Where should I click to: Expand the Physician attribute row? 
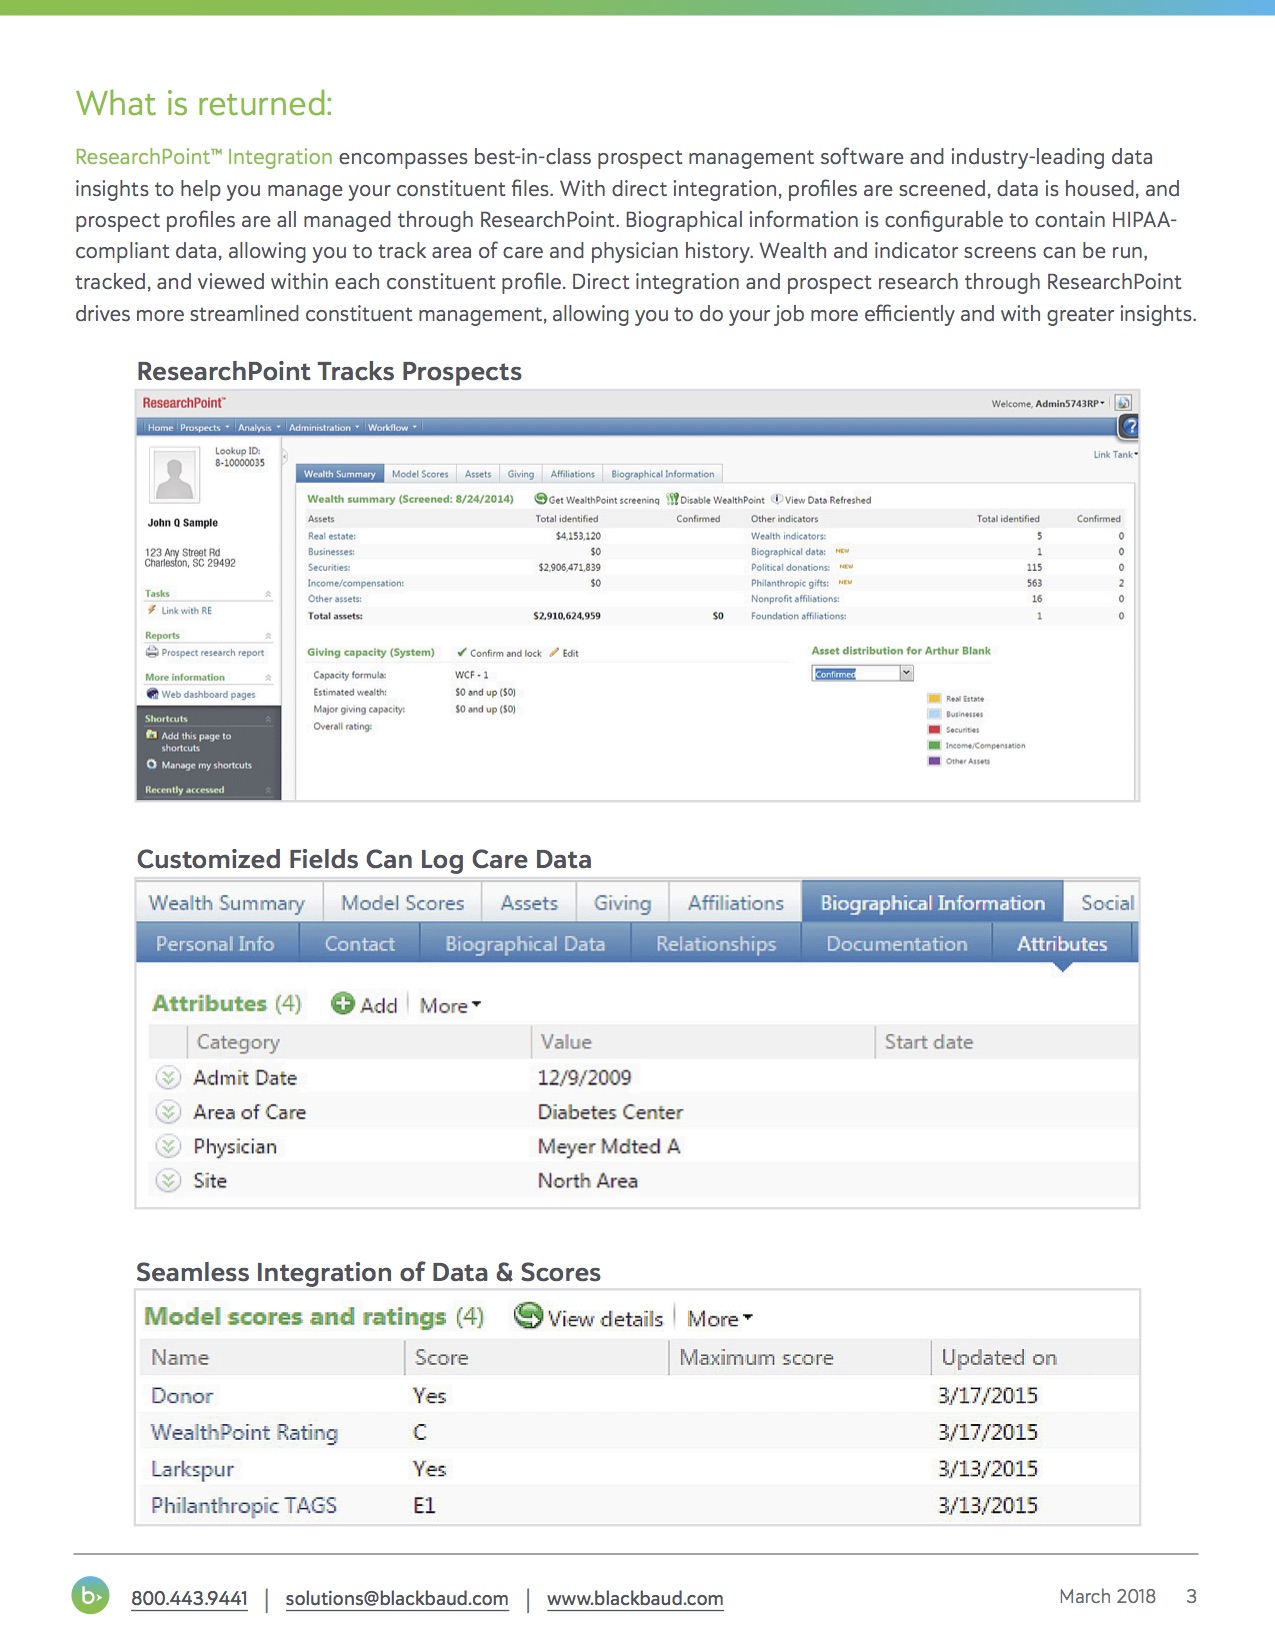tap(169, 1146)
